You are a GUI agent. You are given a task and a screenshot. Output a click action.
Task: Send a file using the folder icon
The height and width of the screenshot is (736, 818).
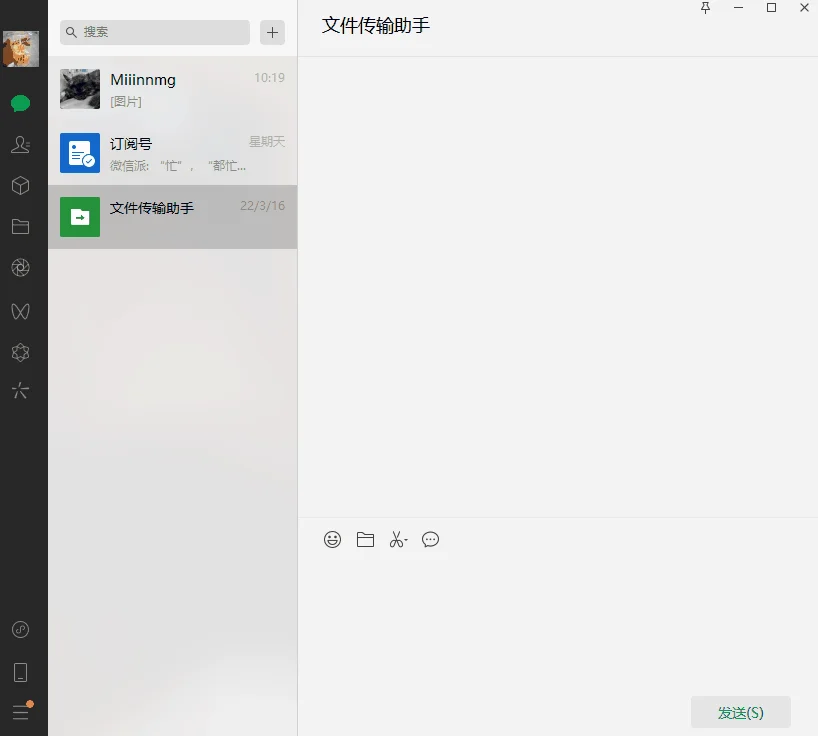pyautogui.click(x=365, y=539)
